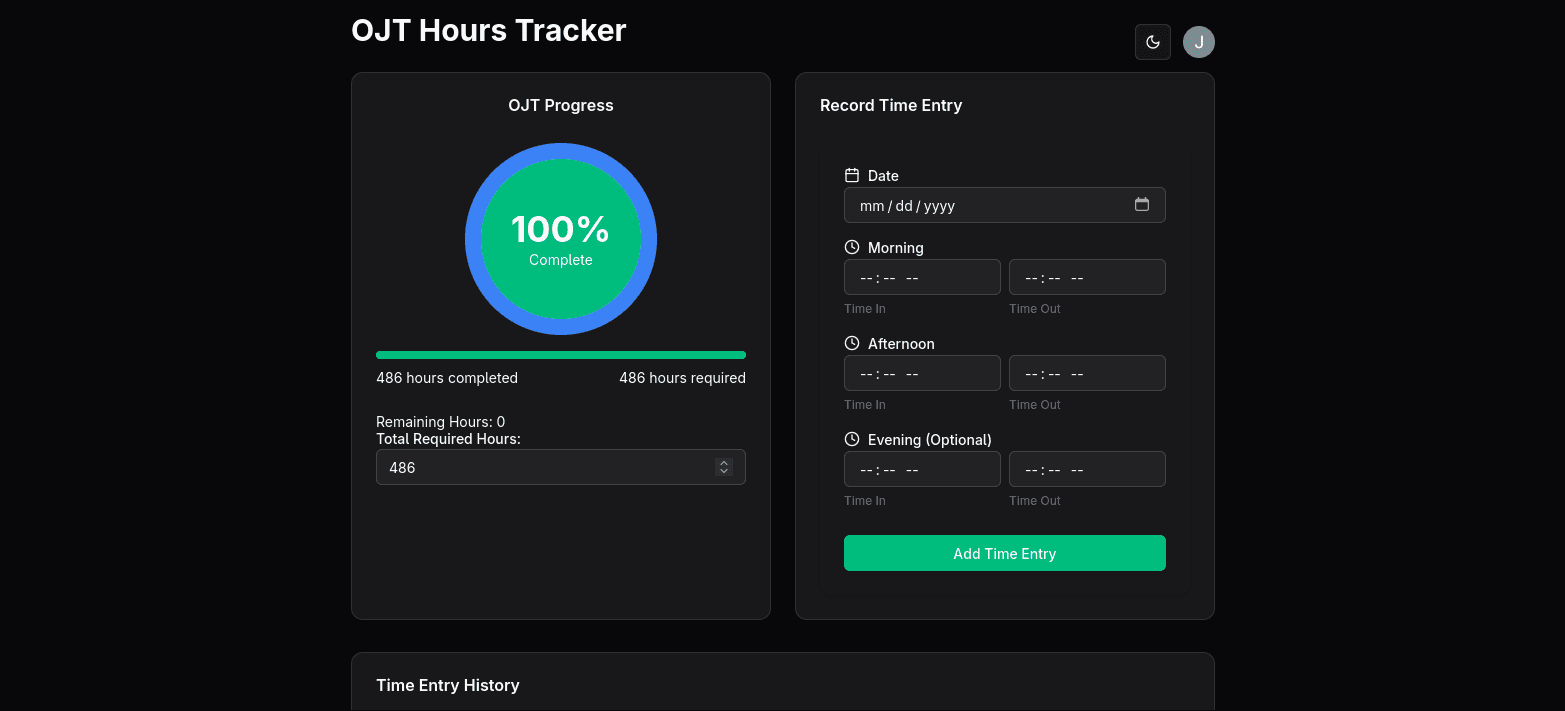1565x711 pixels.
Task: Click the Morning Time In field
Action: (x=922, y=277)
